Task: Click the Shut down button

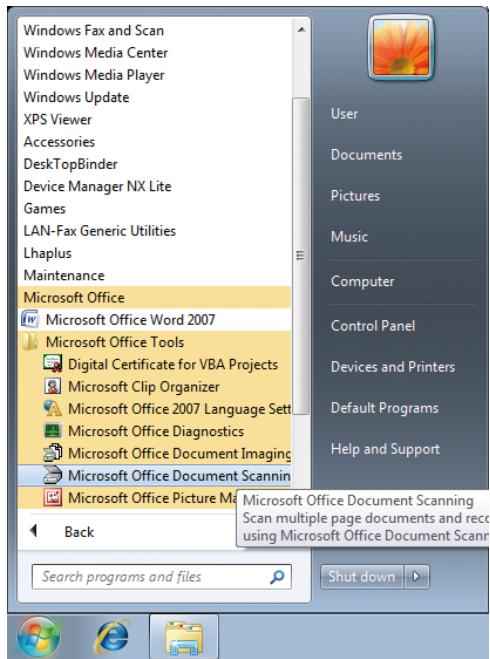Action: (362, 576)
